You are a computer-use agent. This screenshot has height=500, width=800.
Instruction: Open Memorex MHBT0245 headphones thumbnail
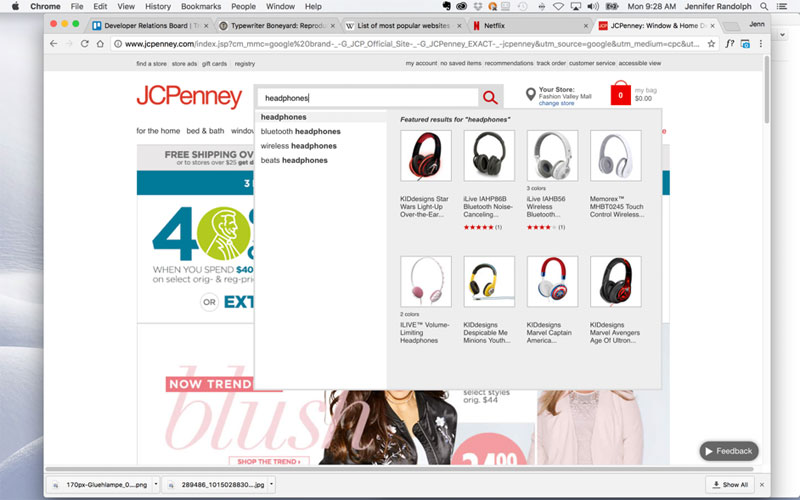[616, 156]
